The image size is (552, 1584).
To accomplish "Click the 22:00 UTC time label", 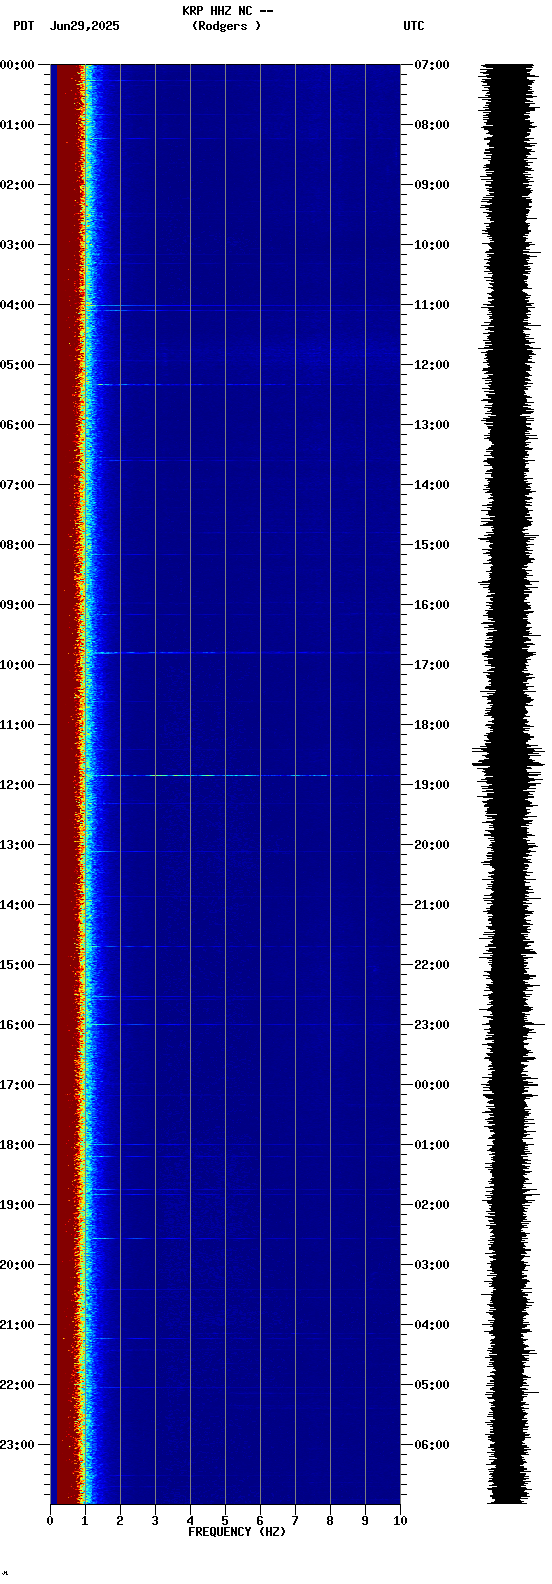I will [432, 965].
